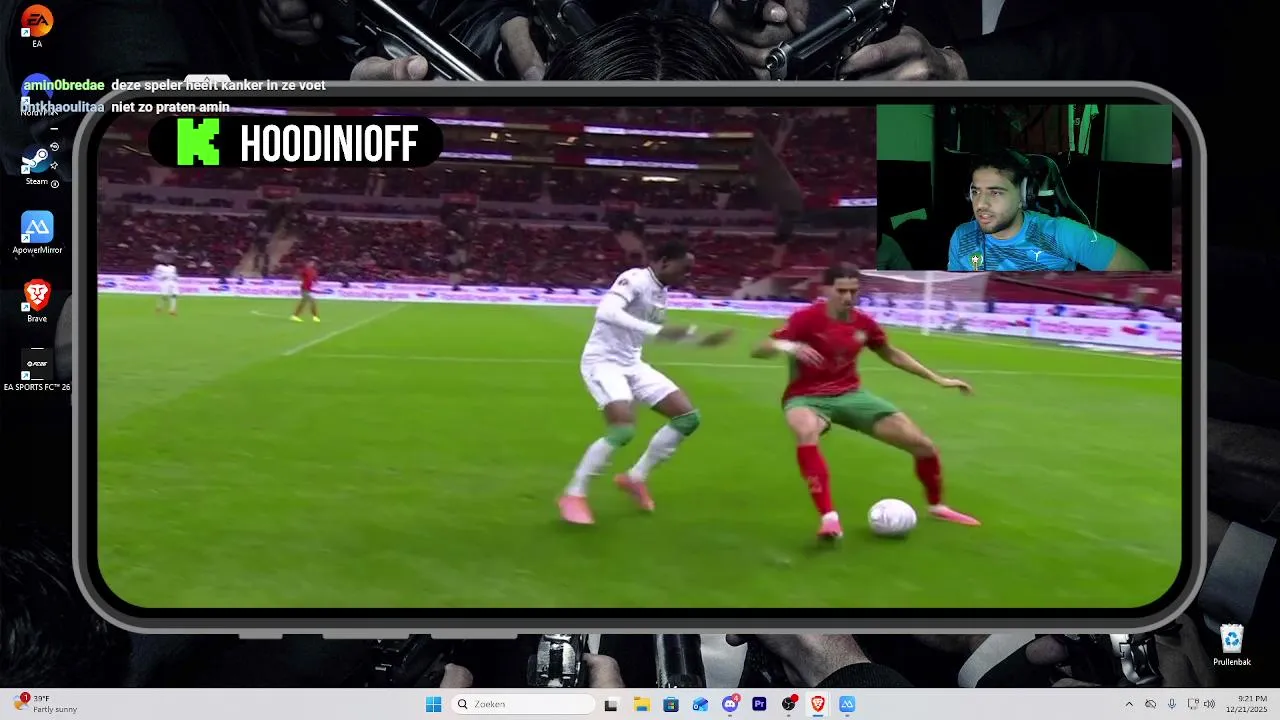
Task: Click the Zoeken taskbar search box
Action: (522, 704)
